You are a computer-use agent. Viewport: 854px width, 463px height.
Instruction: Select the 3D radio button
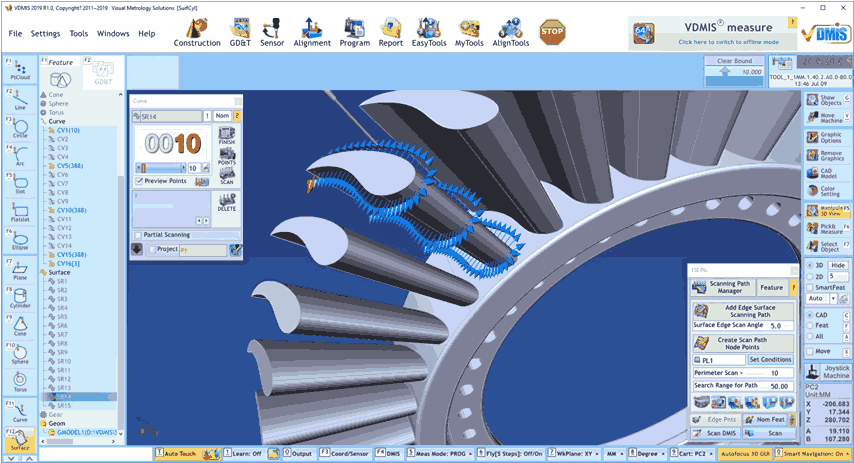[810, 265]
